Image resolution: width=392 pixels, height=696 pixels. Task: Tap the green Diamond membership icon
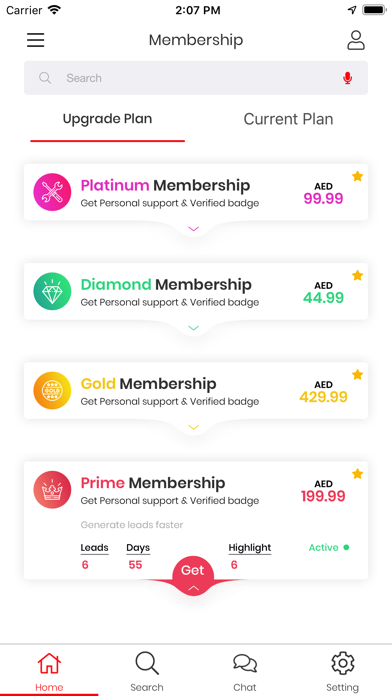[52, 291]
